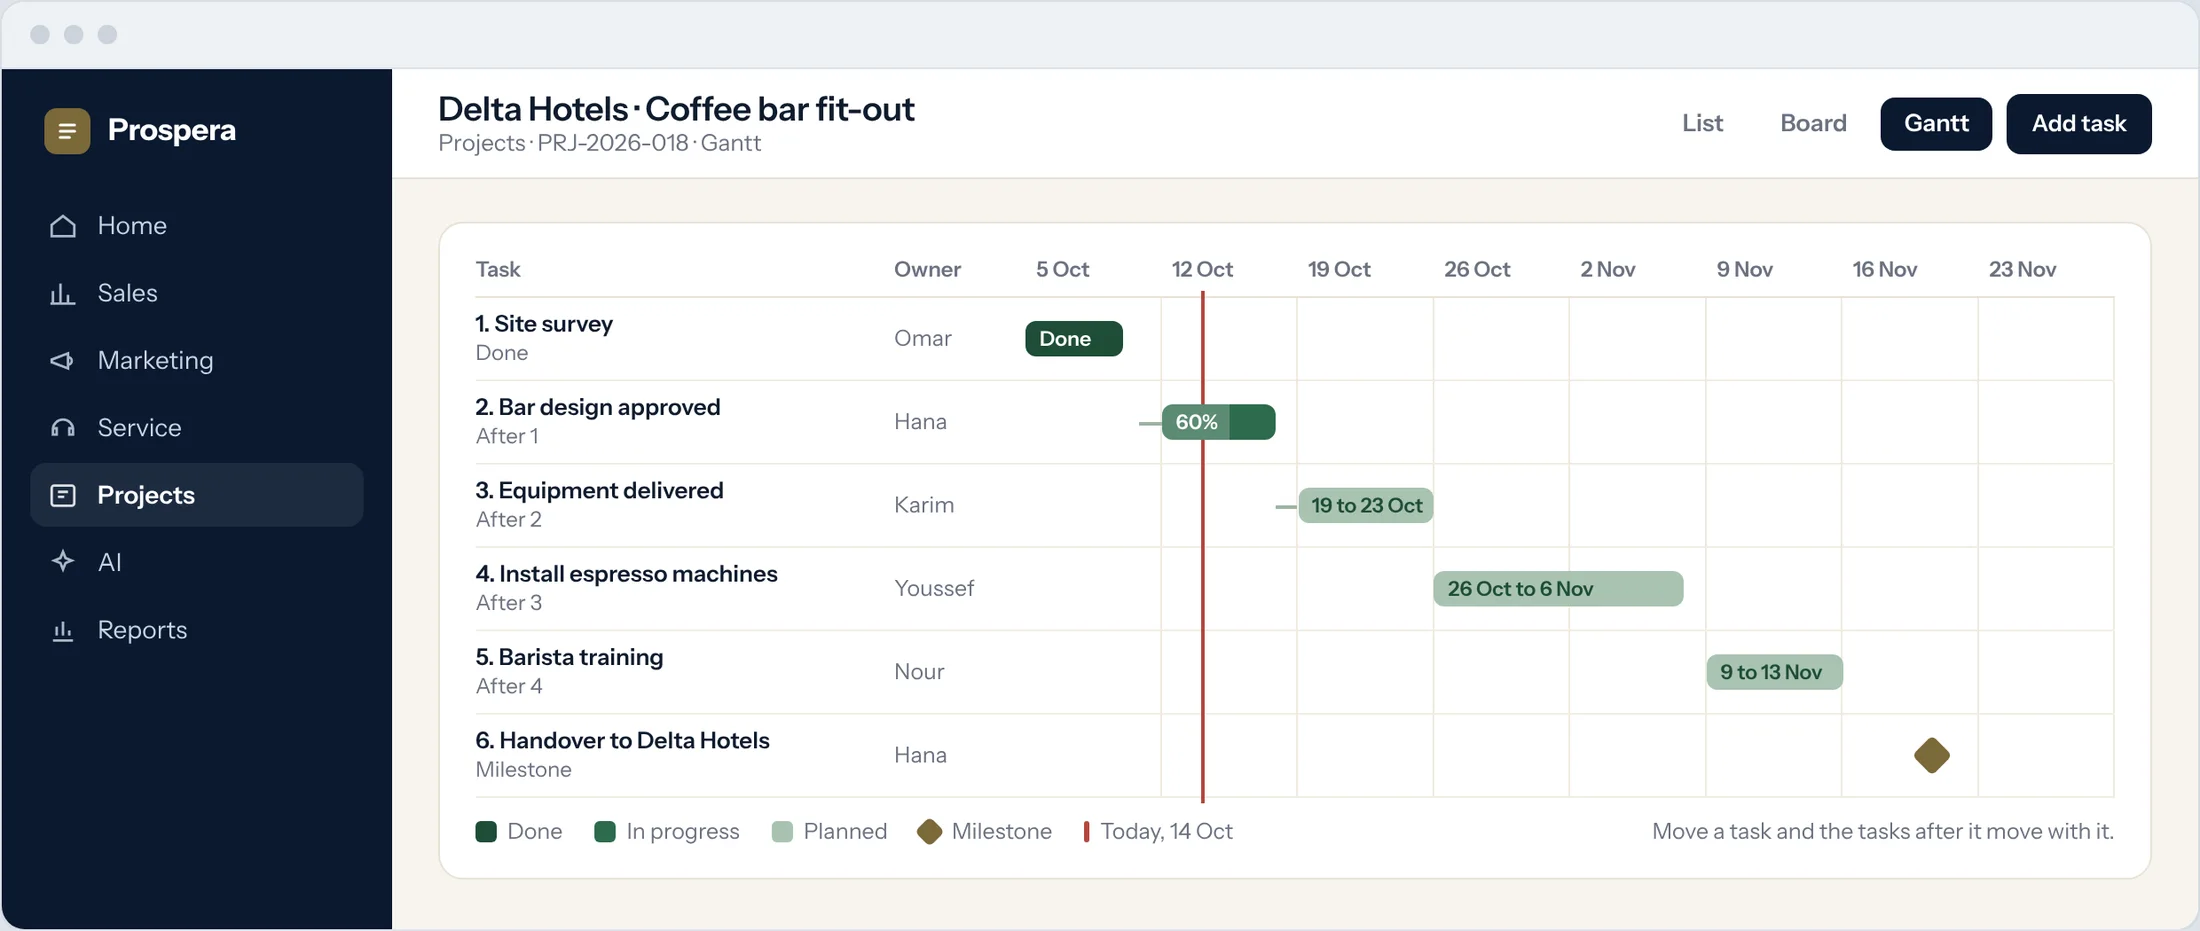The width and height of the screenshot is (2200, 931).
Task: Click owner Youssef in the task table
Action: pos(934,589)
